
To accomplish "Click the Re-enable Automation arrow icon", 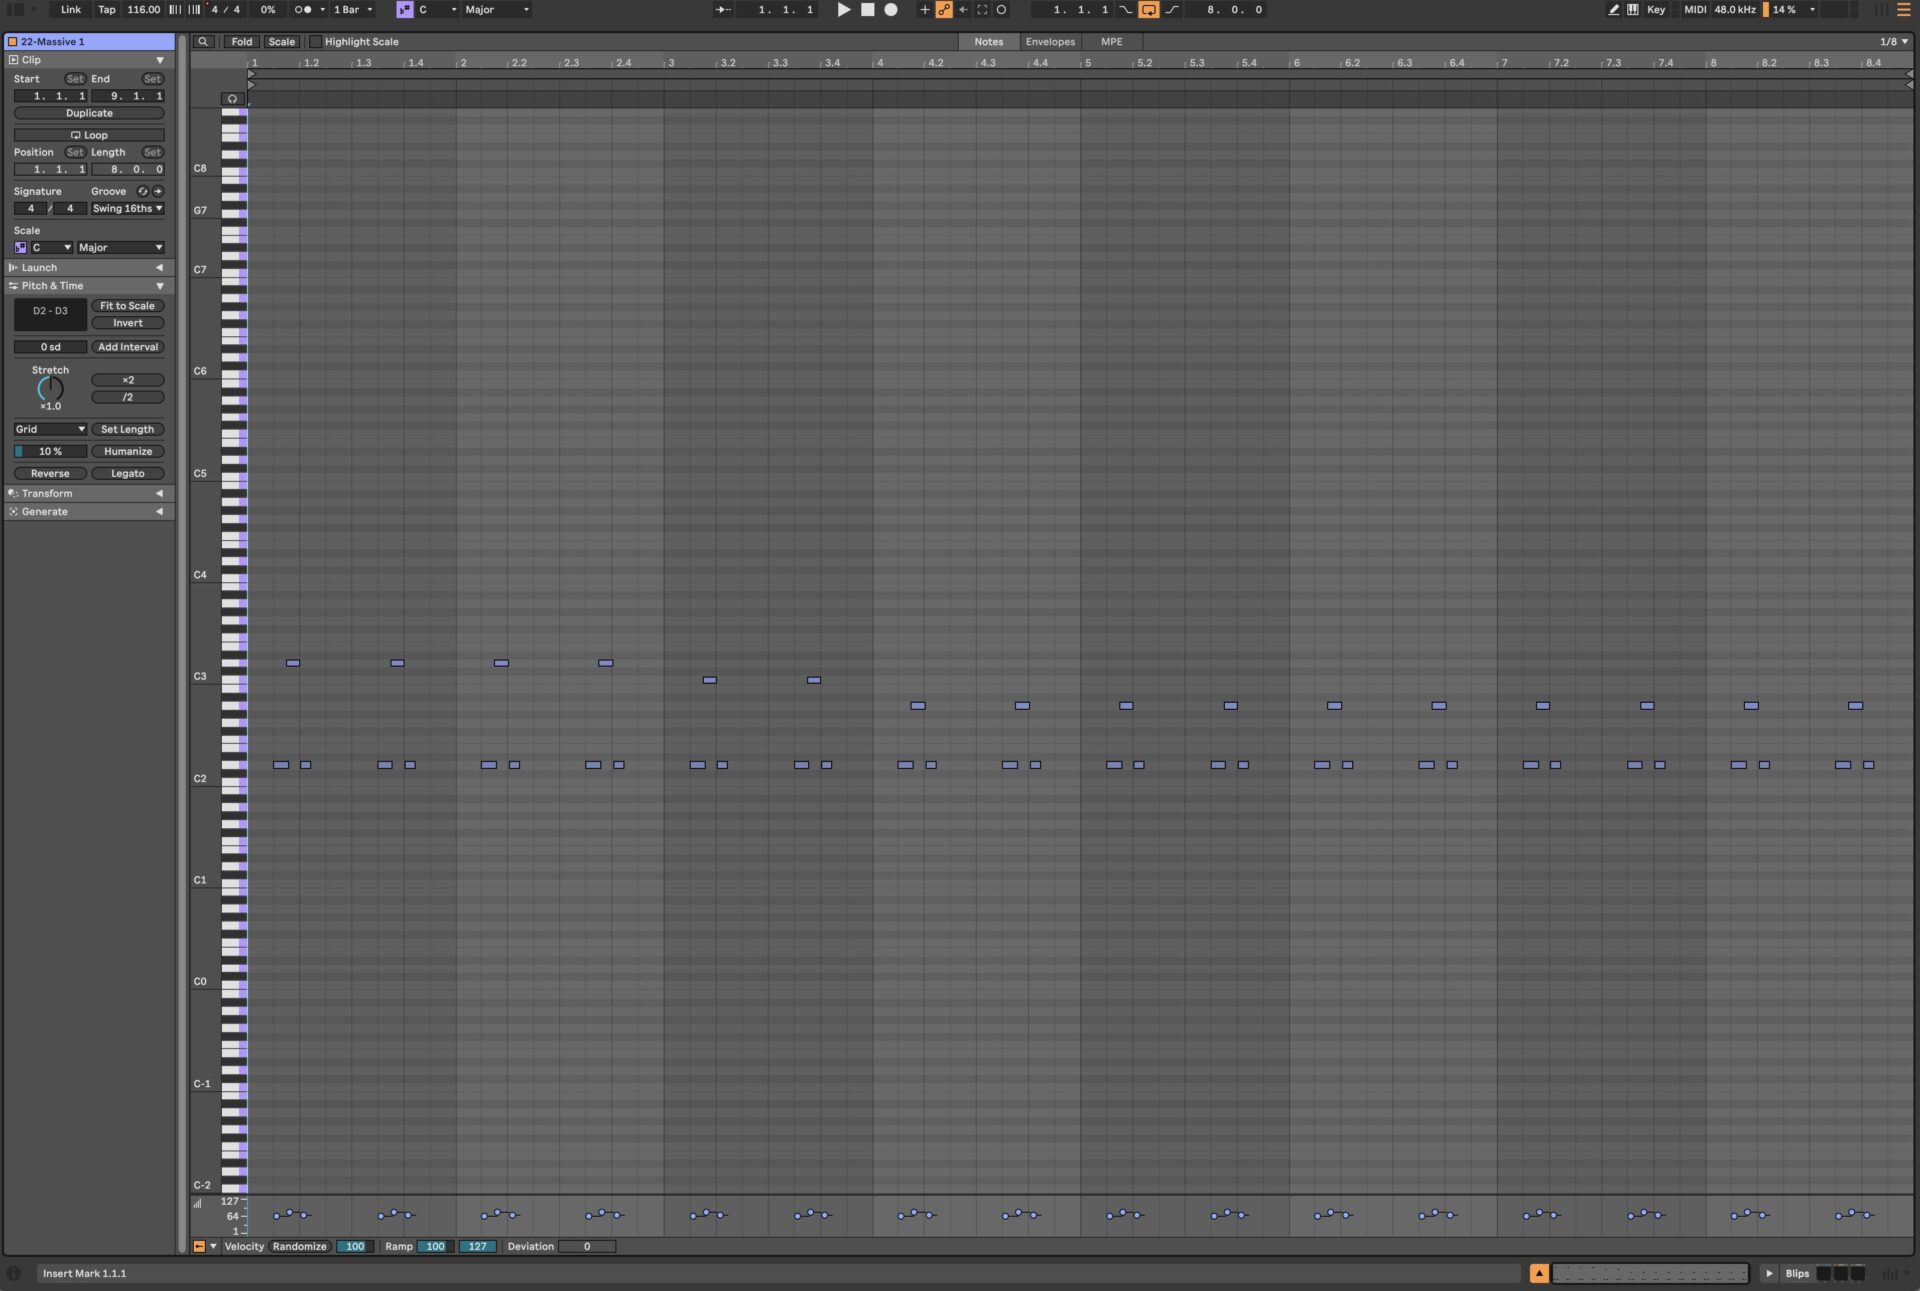I will (963, 10).
